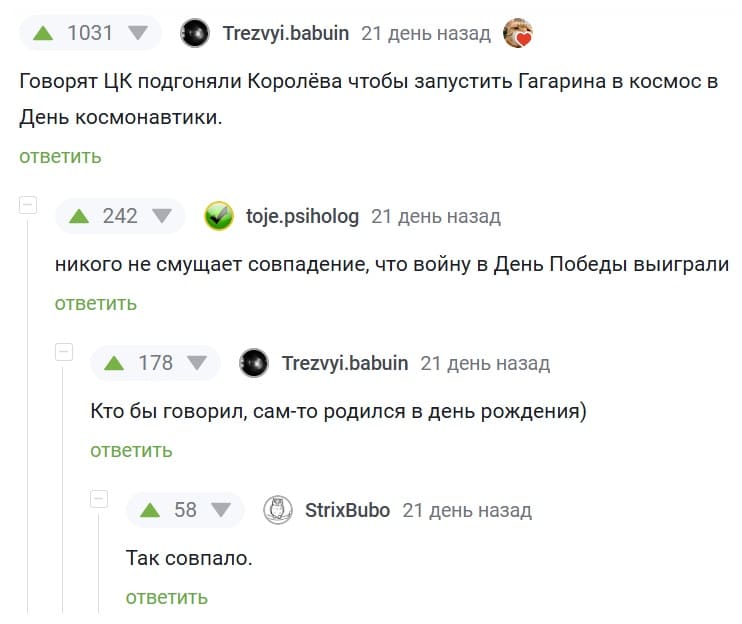Downvote the reply rated 178
Screen dimensions: 742x624
tap(197, 363)
